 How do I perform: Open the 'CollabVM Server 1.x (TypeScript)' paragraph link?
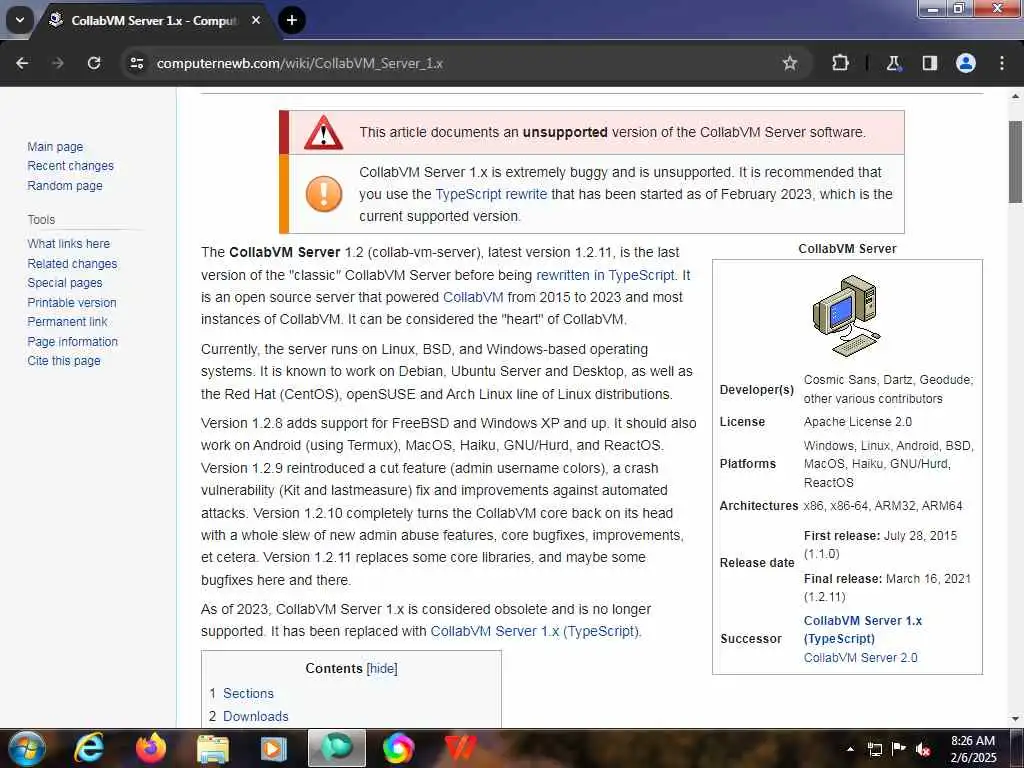click(x=536, y=632)
